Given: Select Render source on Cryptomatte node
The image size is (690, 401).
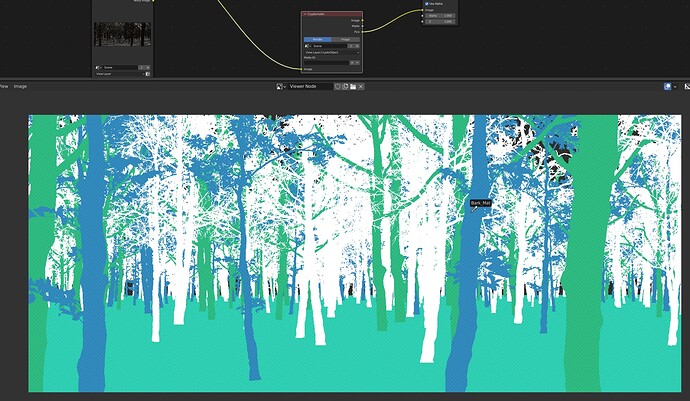Looking at the screenshot, I should tap(317, 39).
